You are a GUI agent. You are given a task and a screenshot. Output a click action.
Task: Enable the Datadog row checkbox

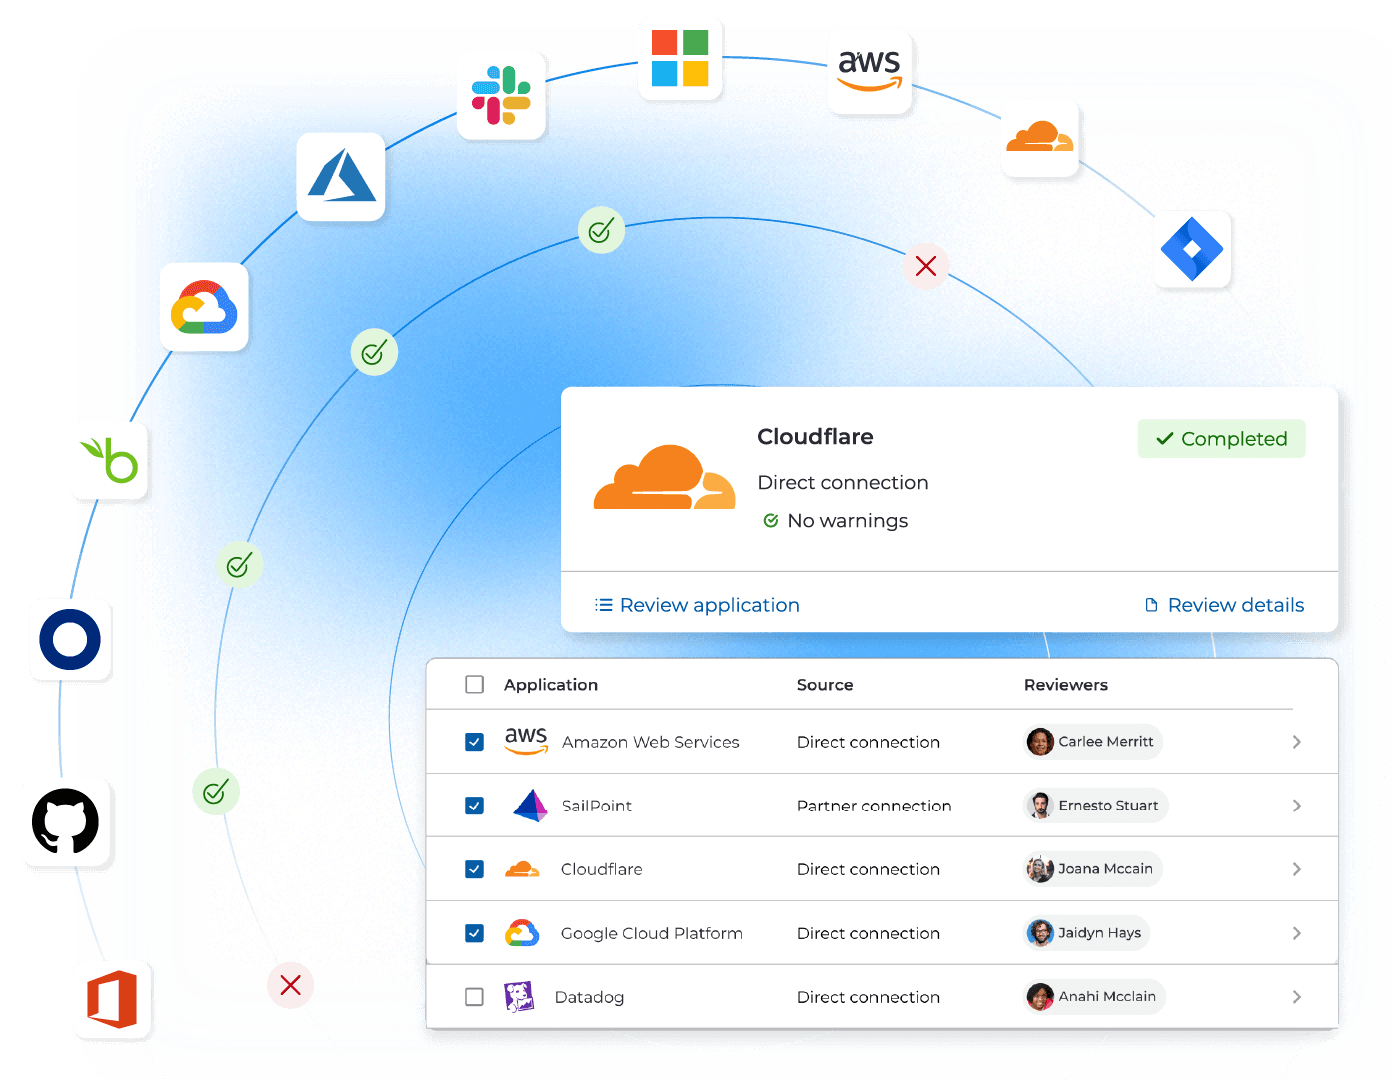click(475, 997)
